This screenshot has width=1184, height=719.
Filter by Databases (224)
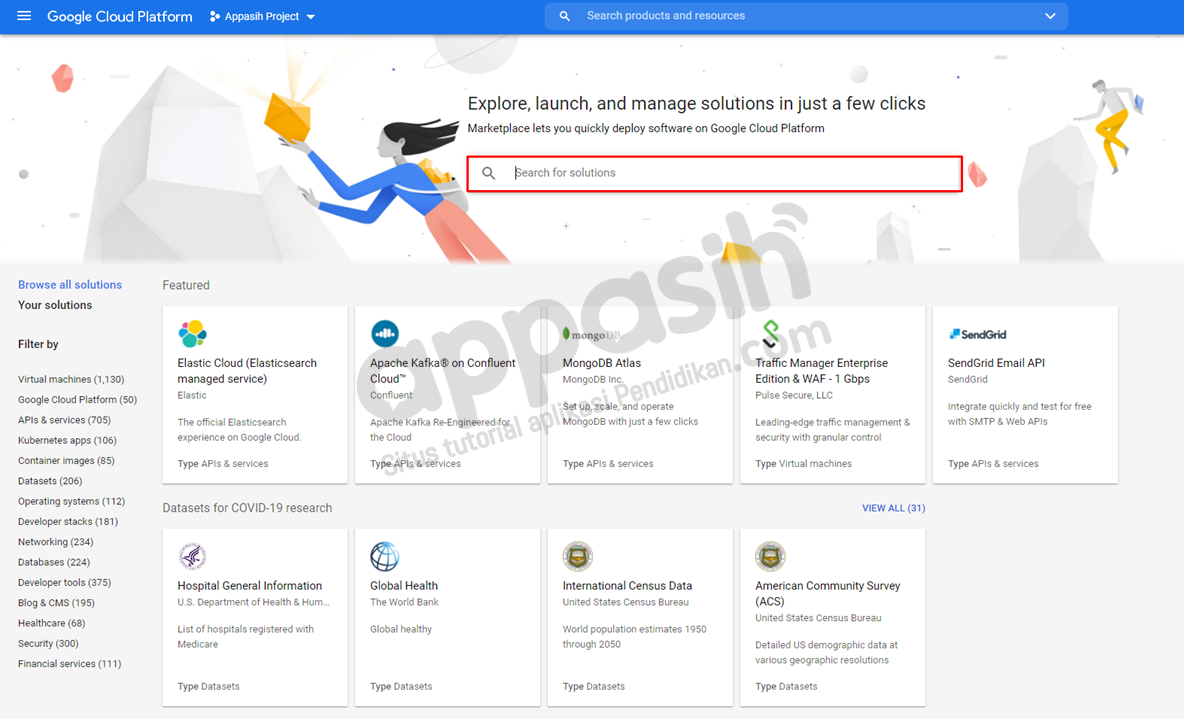54,563
